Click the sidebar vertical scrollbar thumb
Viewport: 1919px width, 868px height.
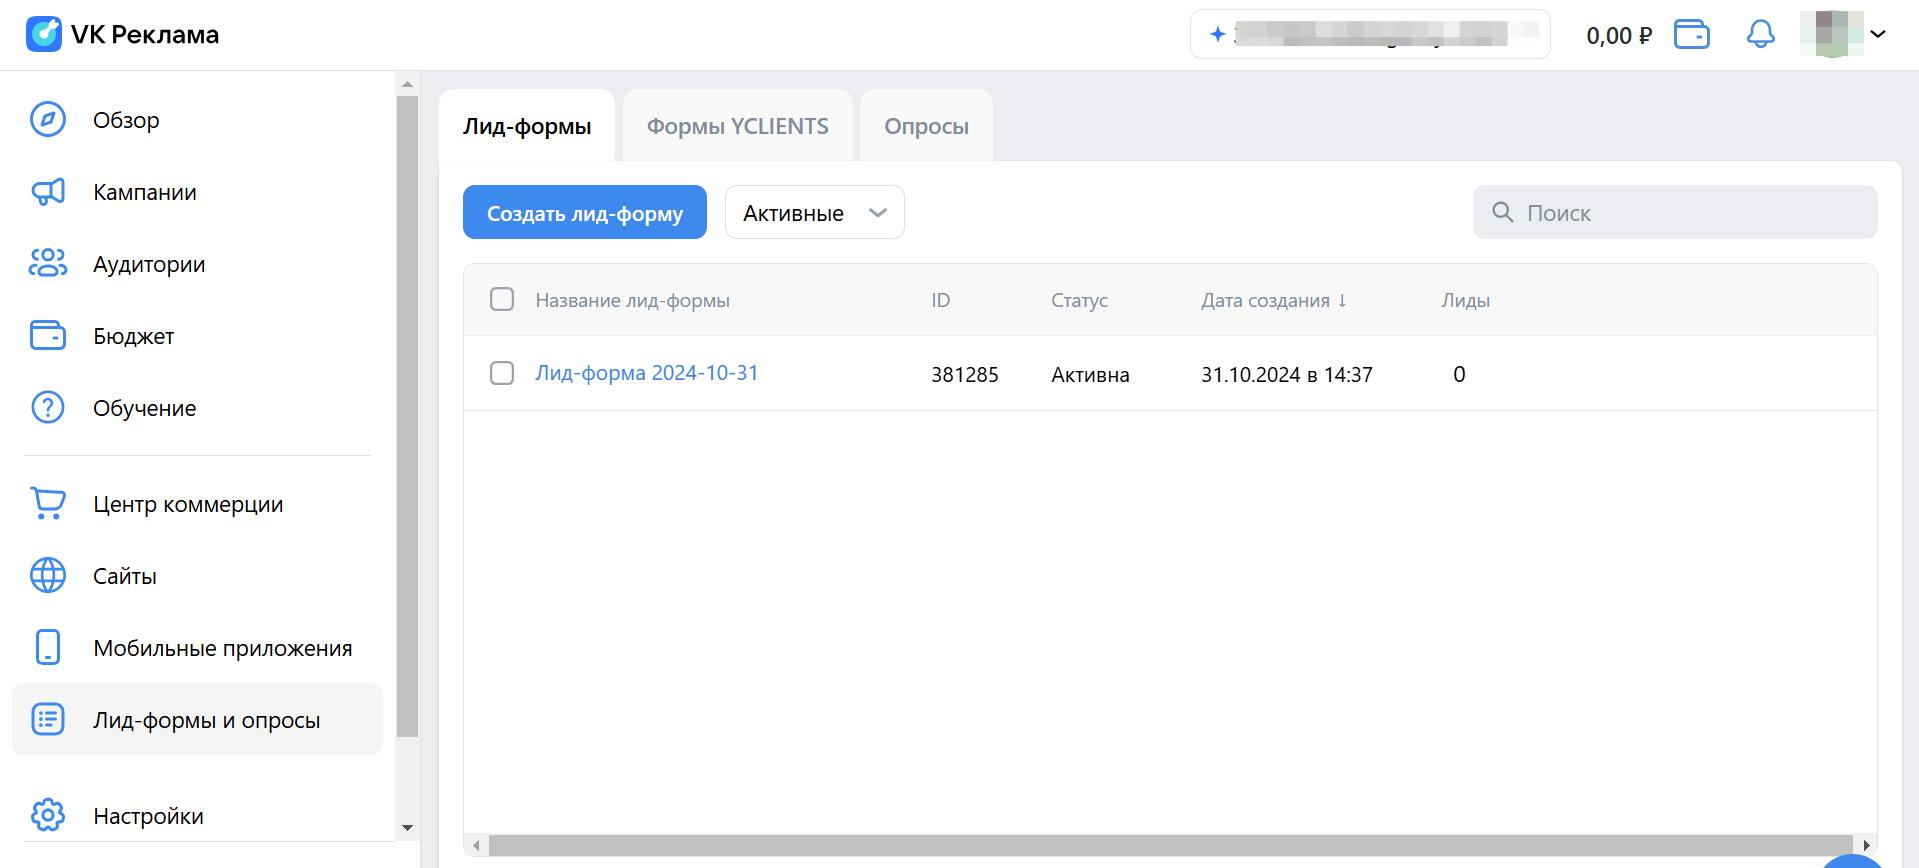(407, 417)
